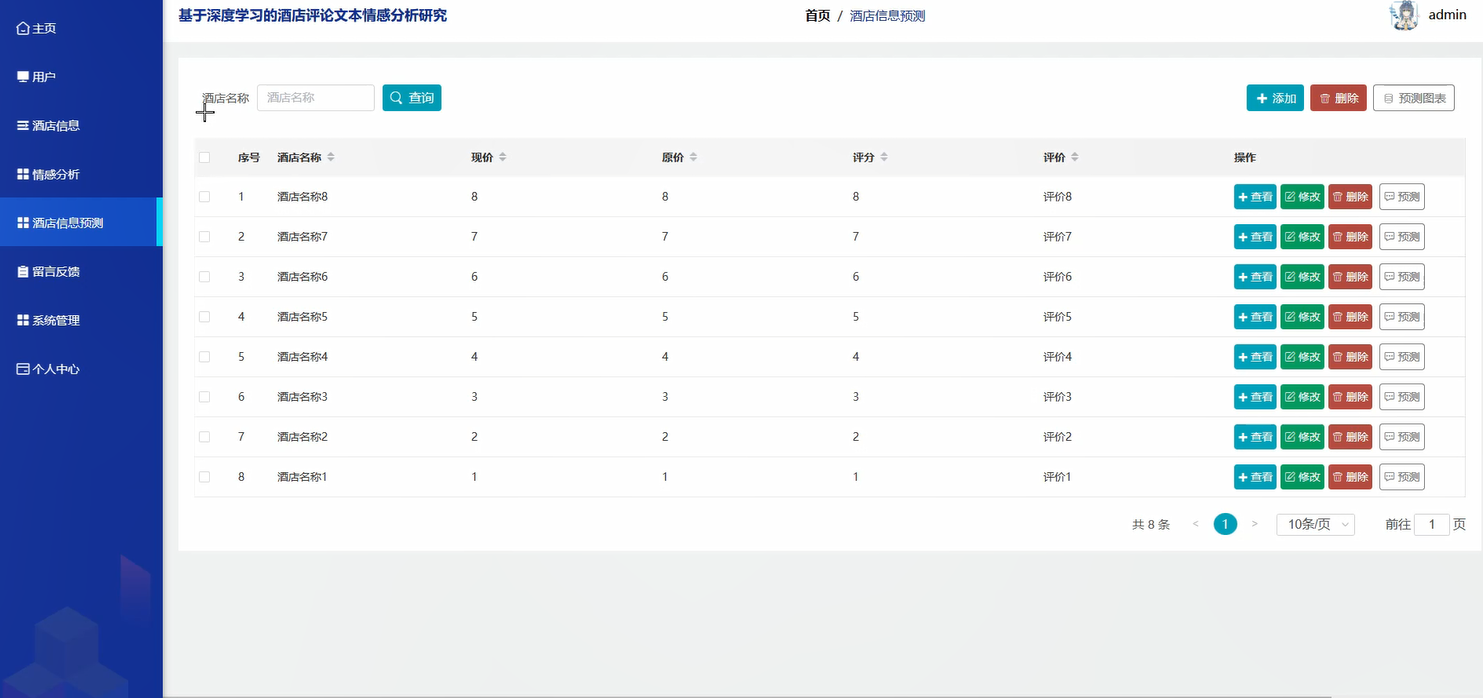Viewport: 1483px width, 698px height.
Task: Check the checkbox for 酒店名称3 row
Action: click(x=205, y=397)
